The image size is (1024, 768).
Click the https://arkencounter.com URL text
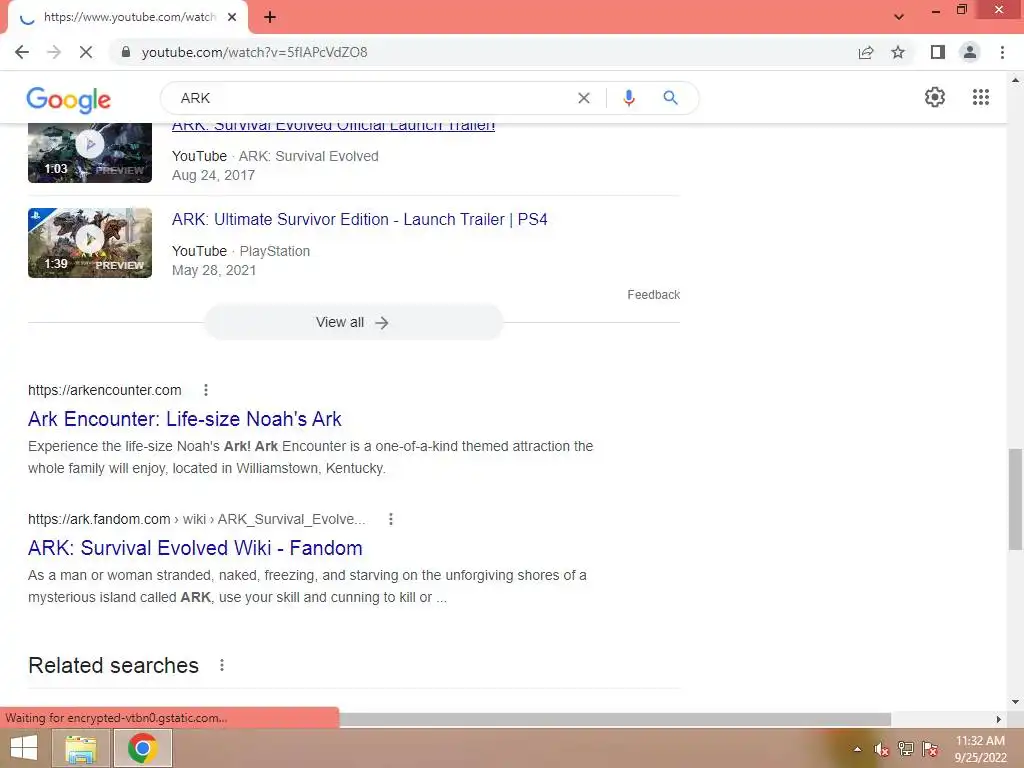point(104,390)
